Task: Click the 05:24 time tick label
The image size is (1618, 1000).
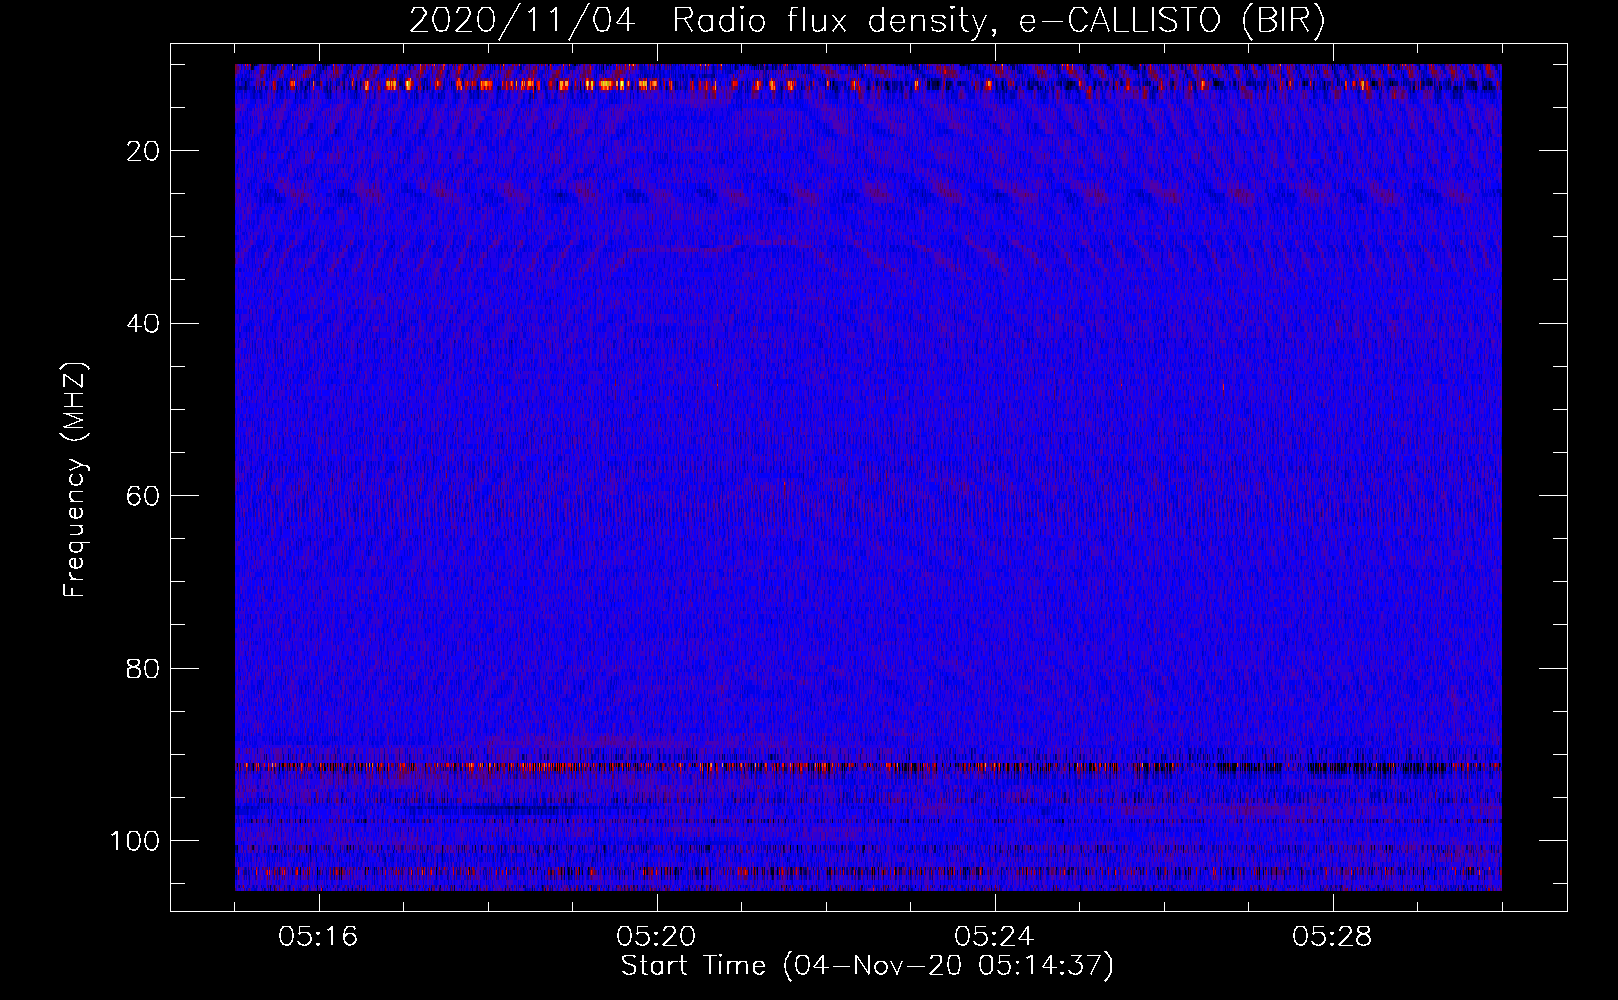Action: point(995,937)
